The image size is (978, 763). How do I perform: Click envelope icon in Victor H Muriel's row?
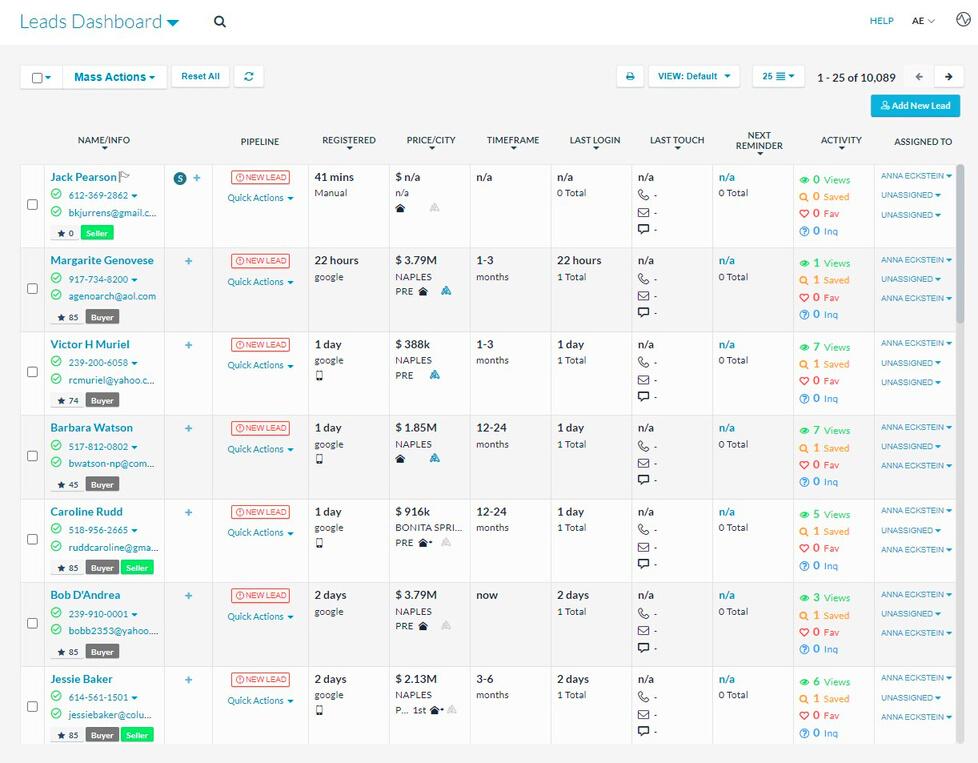(643, 379)
